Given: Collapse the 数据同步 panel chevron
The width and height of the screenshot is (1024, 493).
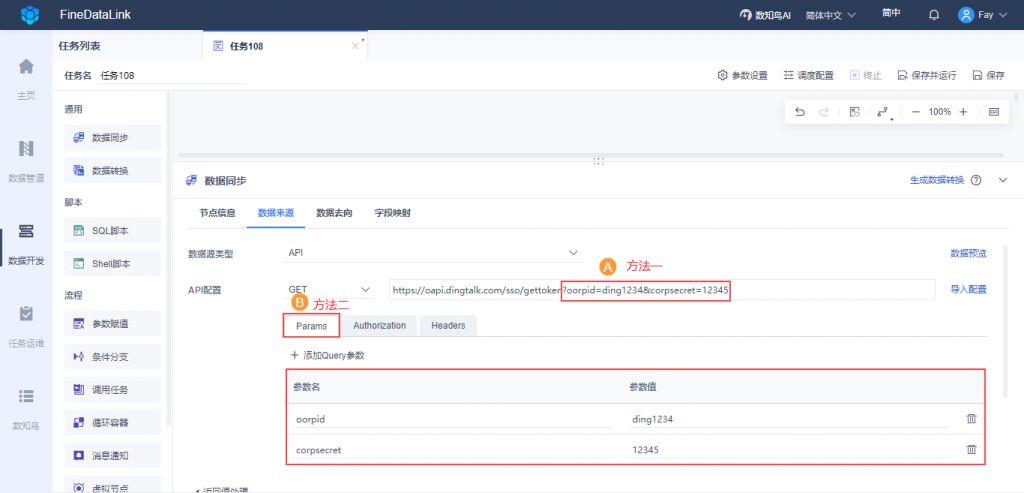Looking at the screenshot, I should click(1004, 180).
